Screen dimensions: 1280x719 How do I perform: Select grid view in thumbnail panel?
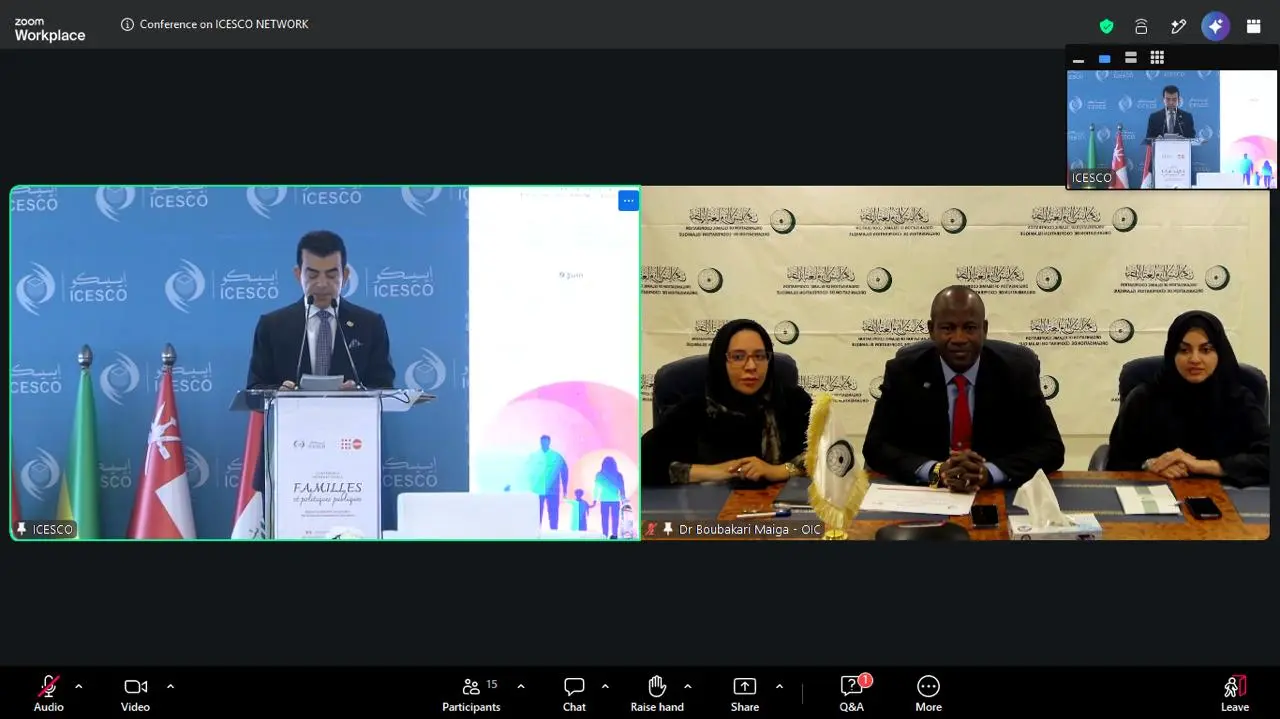pos(1157,58)
